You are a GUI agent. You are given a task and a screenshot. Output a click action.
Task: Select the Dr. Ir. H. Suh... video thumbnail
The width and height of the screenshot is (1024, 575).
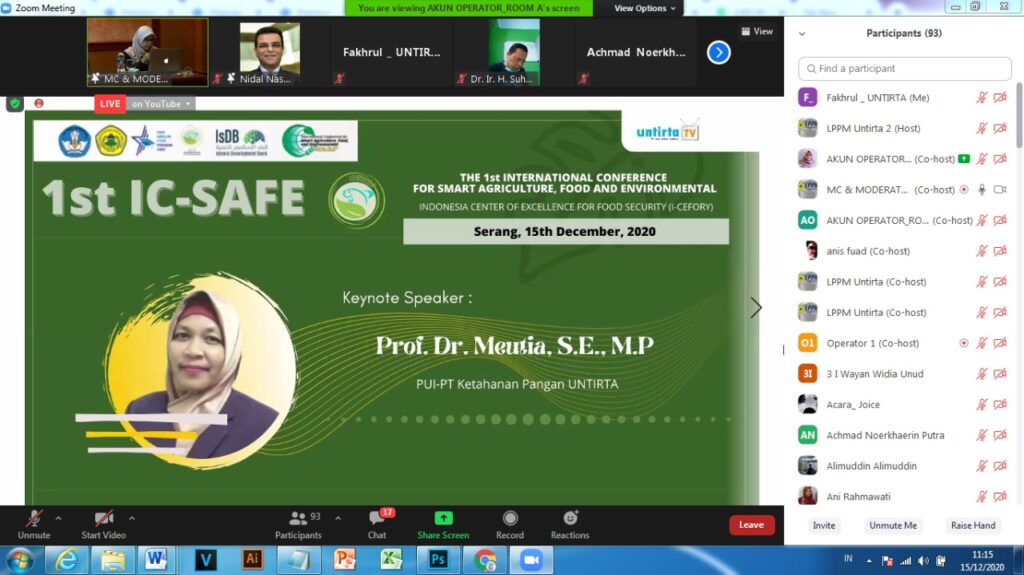tap(514, 52)
